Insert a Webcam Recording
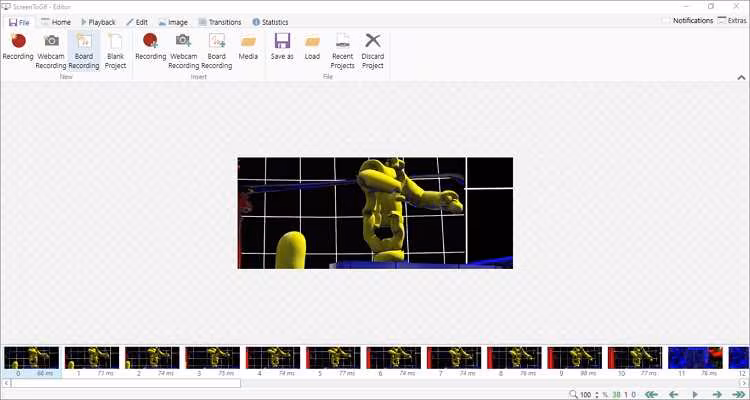This screenshot has height=400, width=750. [x=183, y=52]
